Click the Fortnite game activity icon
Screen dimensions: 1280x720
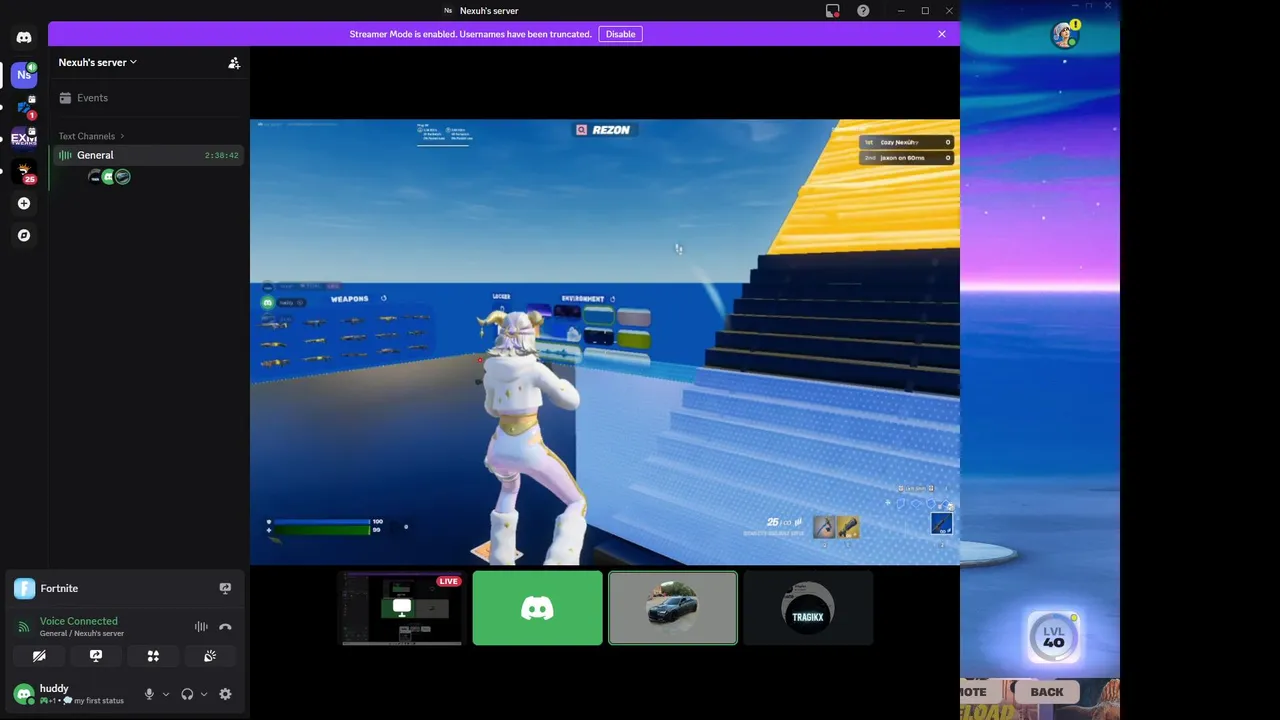(x=24, y=588)
